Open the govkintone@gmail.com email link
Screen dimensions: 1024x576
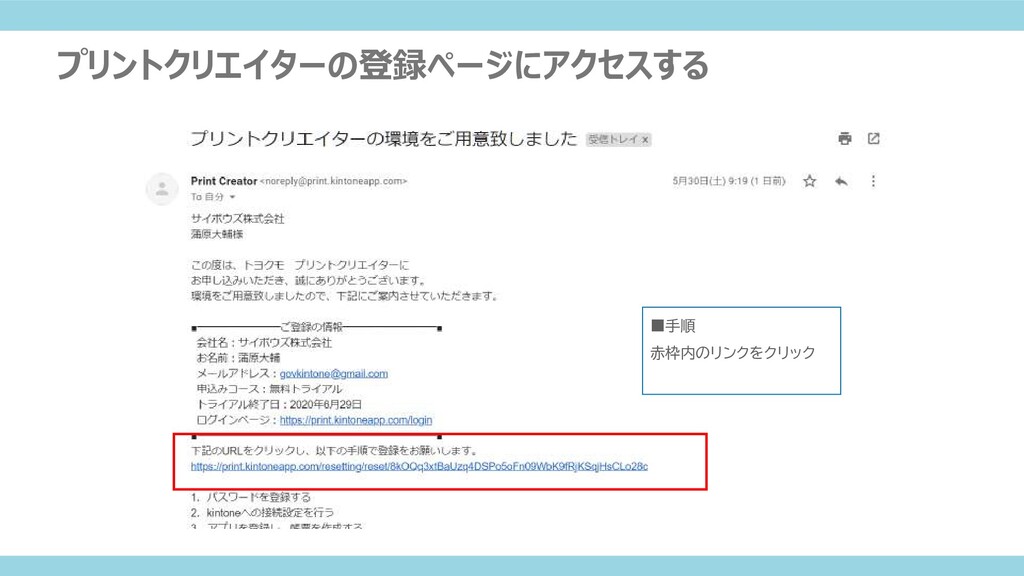click(x=334, y=374)
